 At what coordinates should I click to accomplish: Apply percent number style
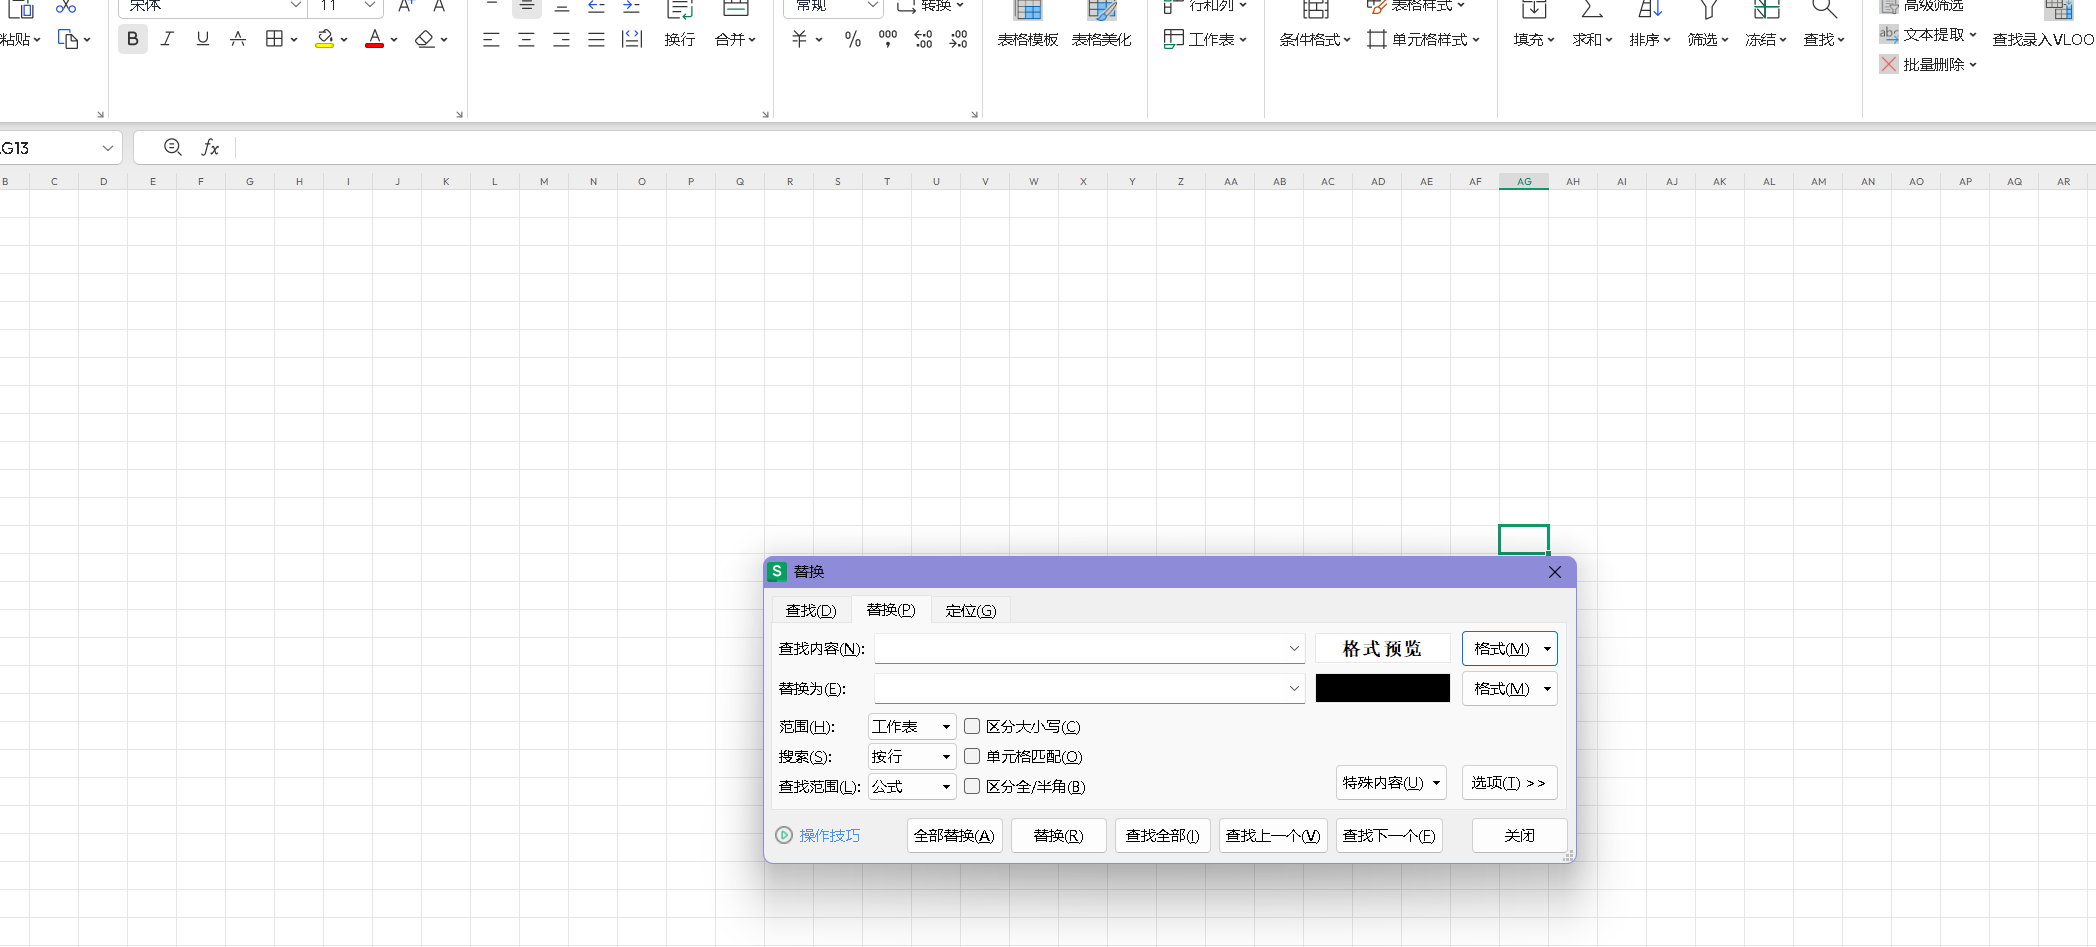852,40
